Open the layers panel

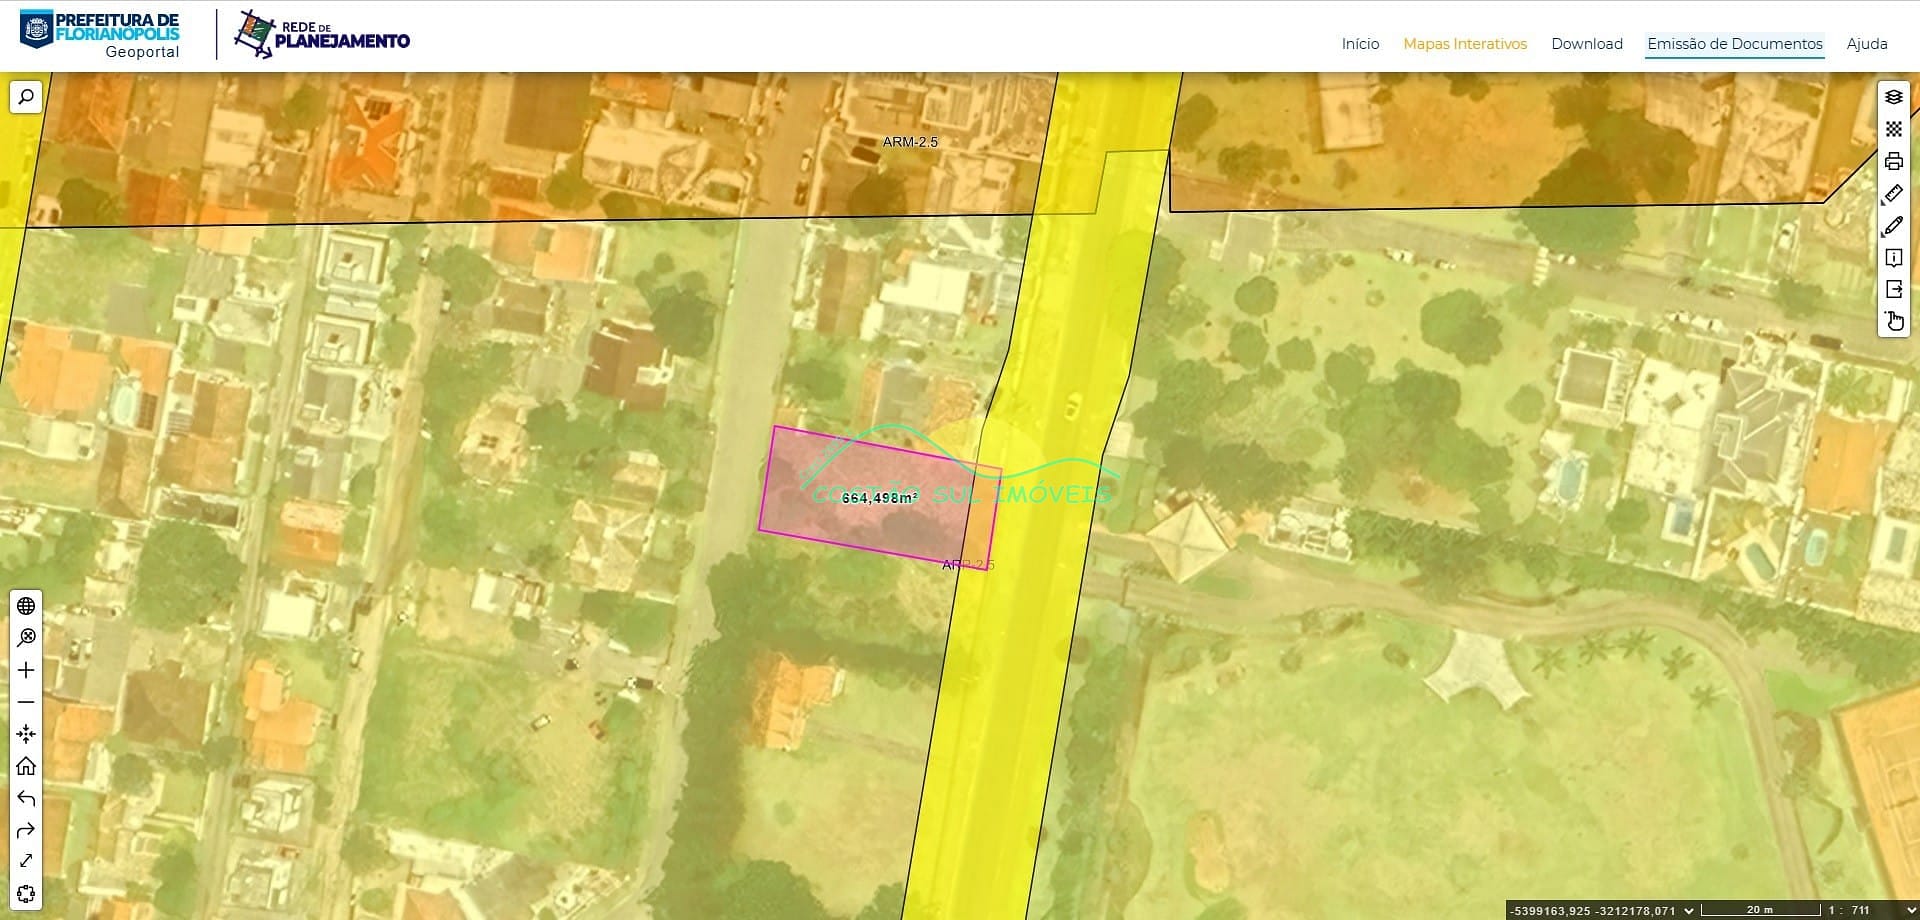pyautogui.click(x=1893, y=97)
